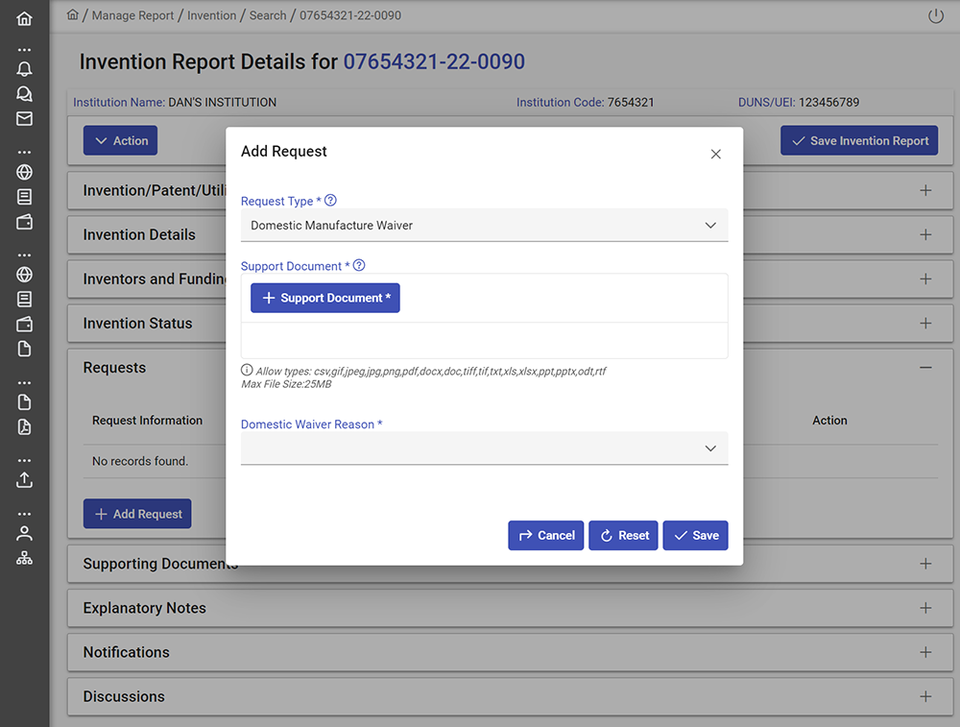Open the Domestic Waiver Reason dropdown

pos(710,448)
